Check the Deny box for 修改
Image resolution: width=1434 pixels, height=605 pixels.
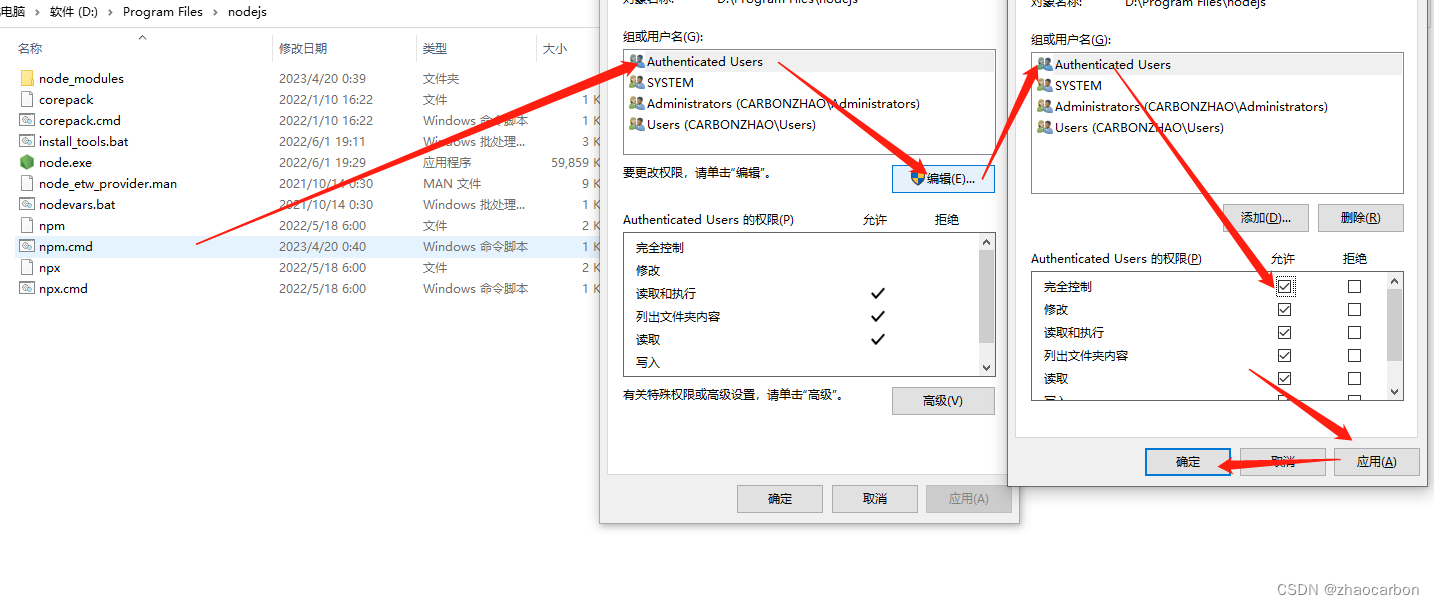pos(1354,309)
